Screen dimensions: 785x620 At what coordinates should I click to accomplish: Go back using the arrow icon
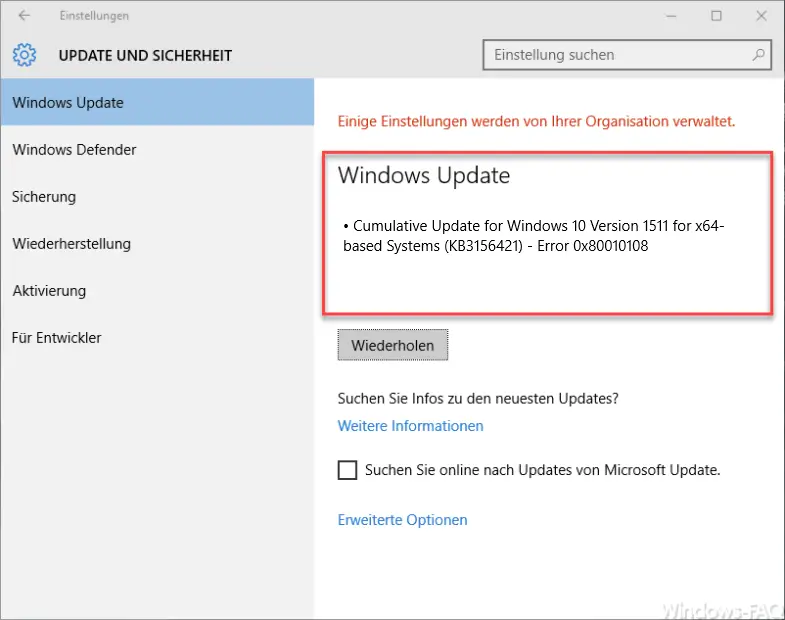coord(24,16)
